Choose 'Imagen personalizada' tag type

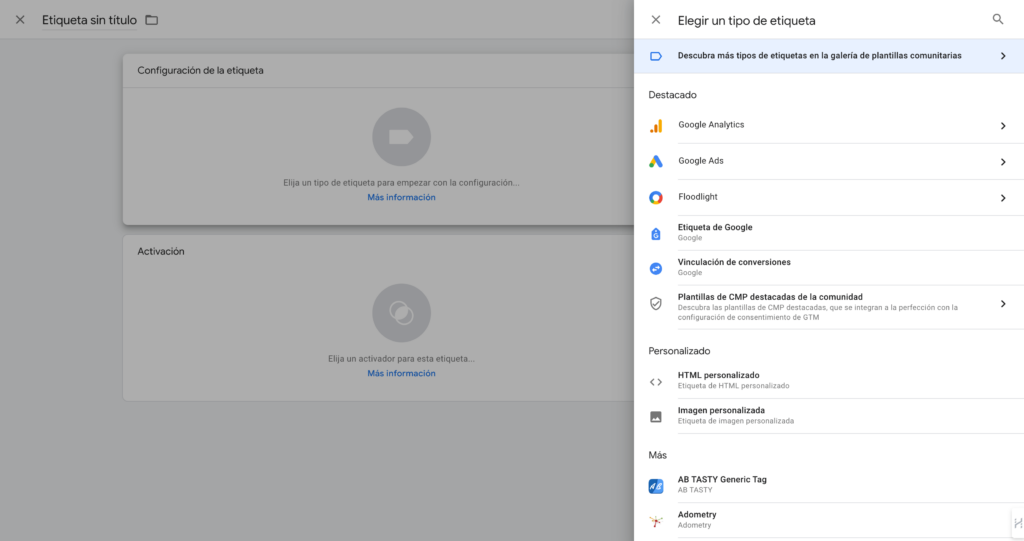[829, 416]
